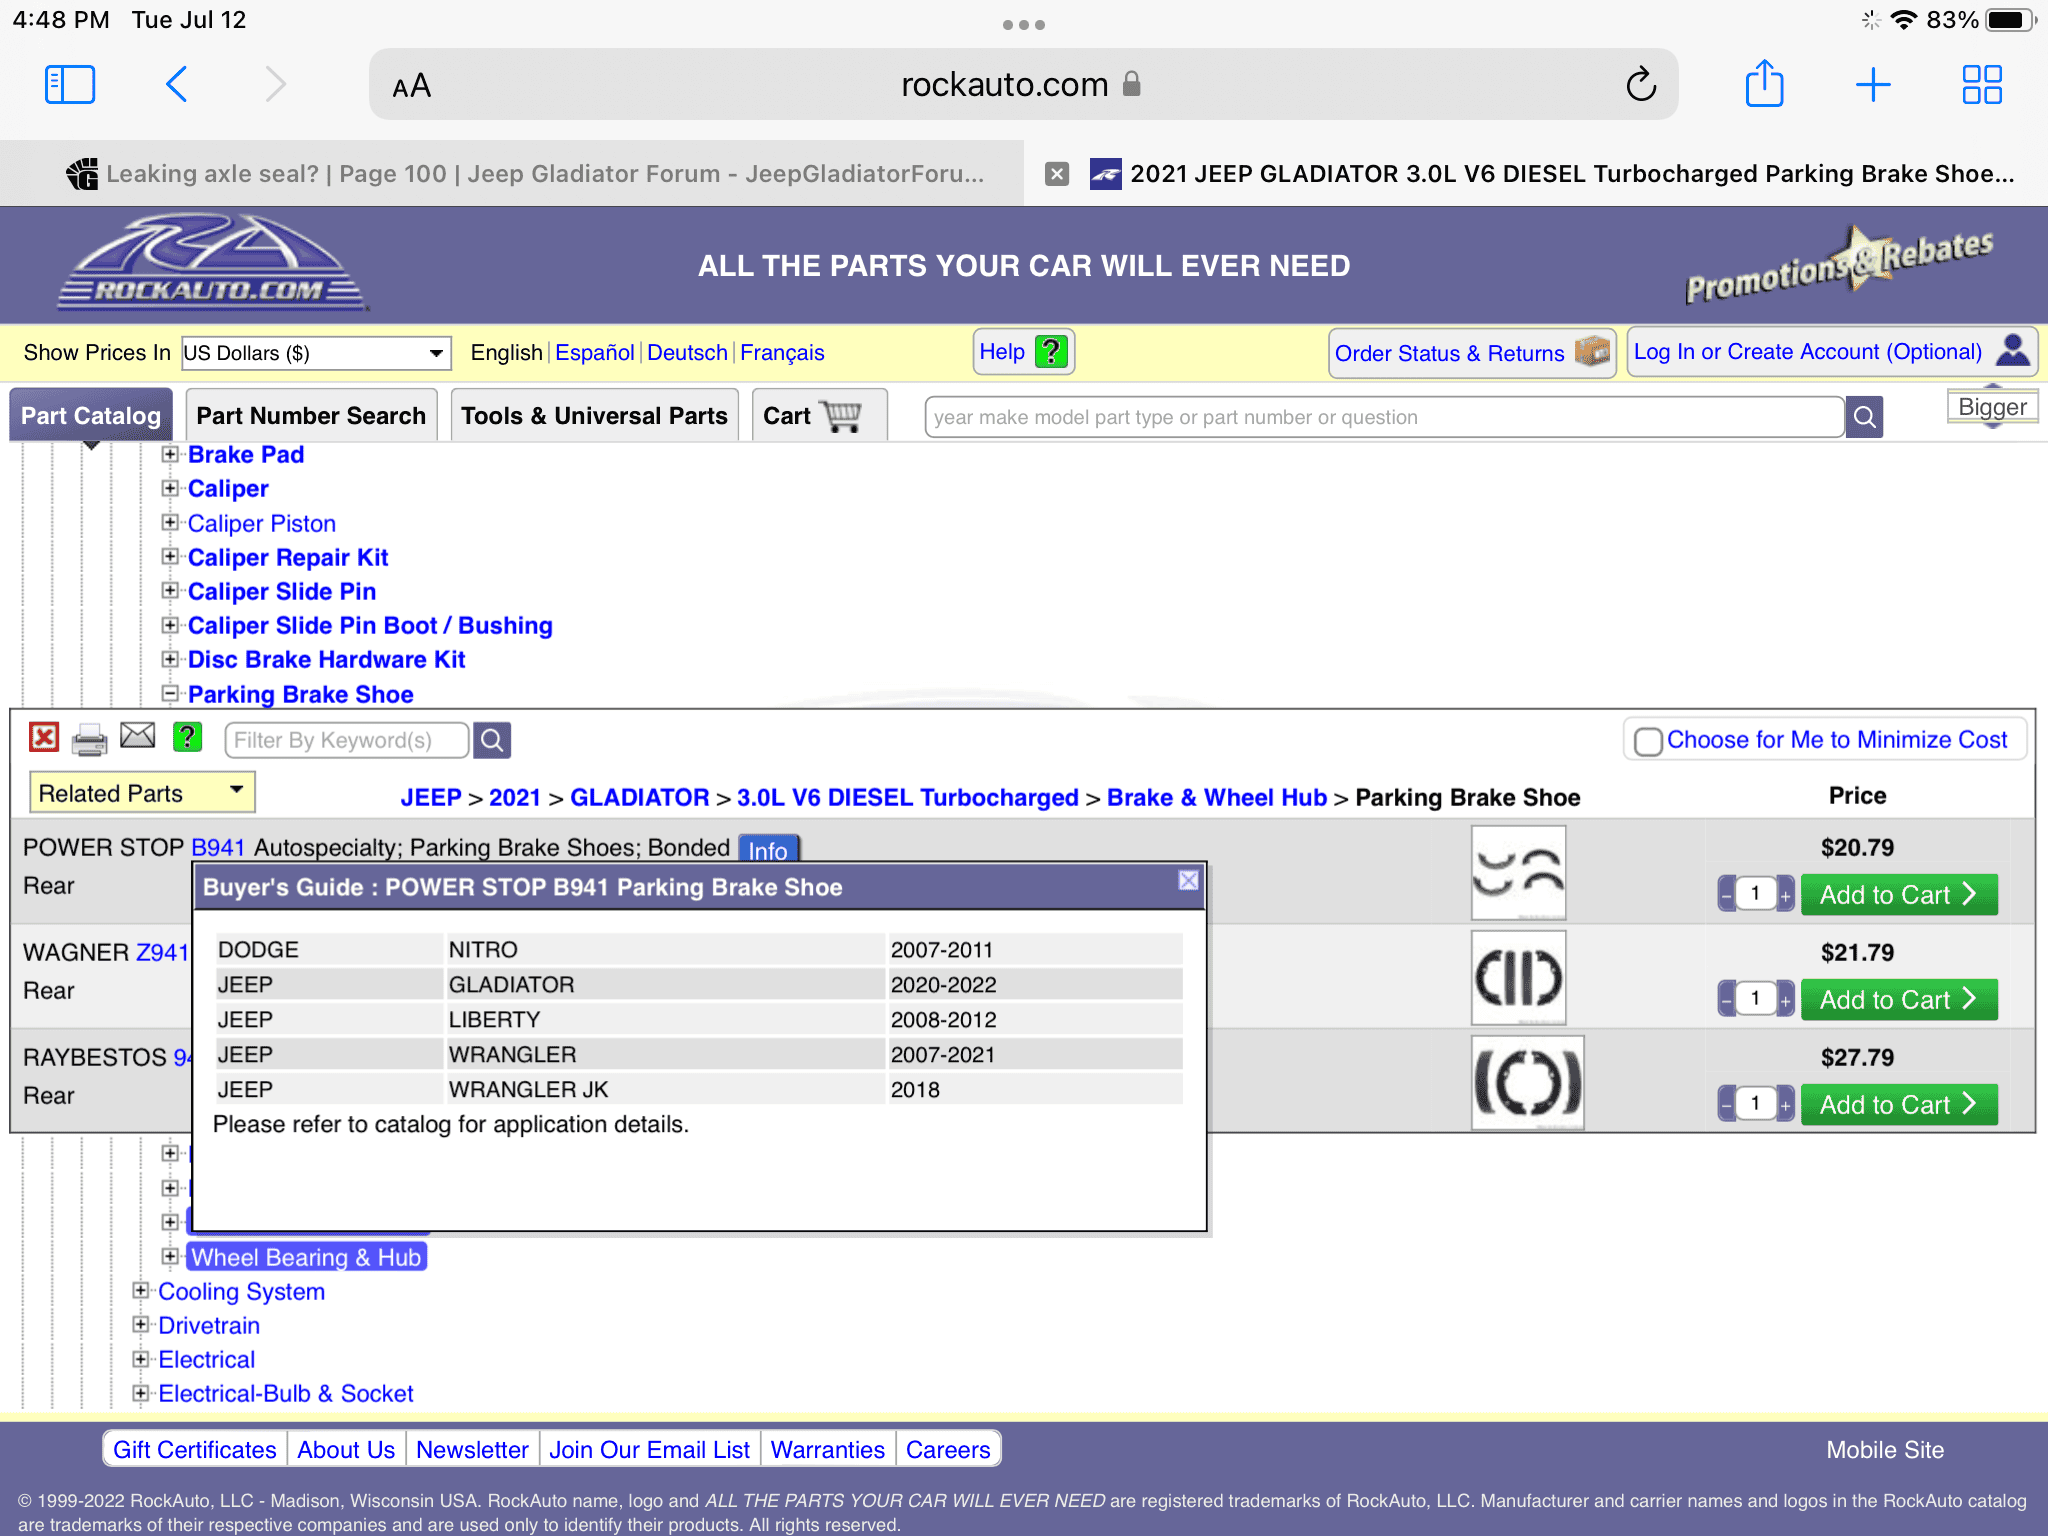Switch to the Jeep Gladiator Forum tab

pos(512,174)
